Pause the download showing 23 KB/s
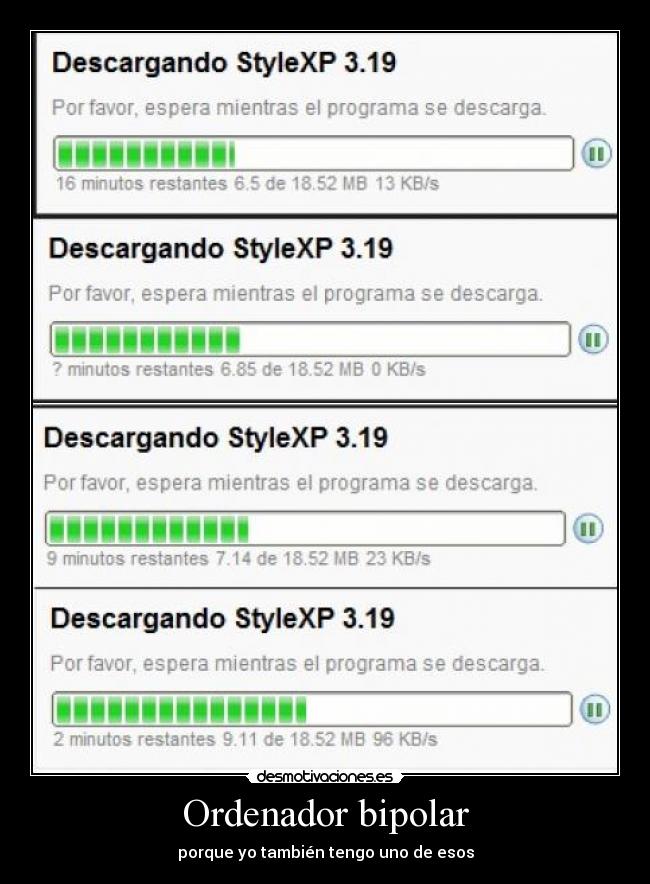The width and height of the screenshot is (650, 884). [x=588, y=528]
